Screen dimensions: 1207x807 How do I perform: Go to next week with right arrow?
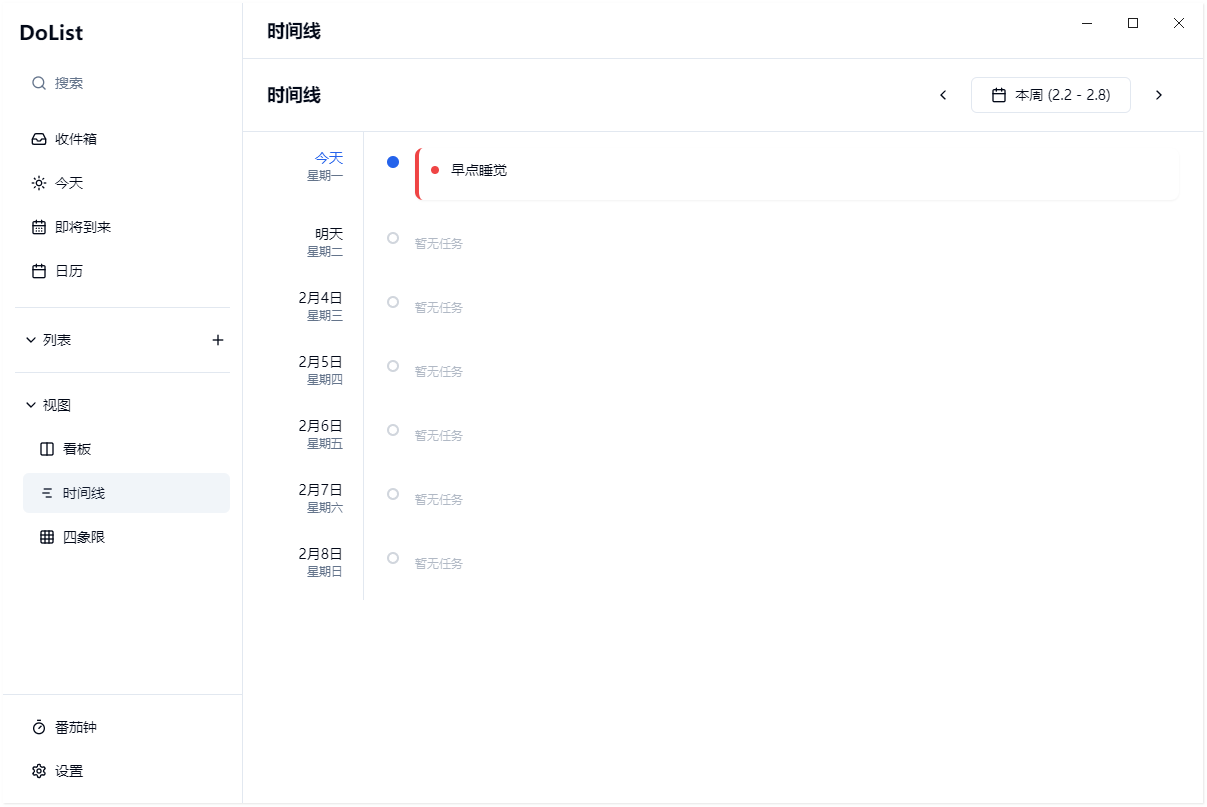[1158, 94]
